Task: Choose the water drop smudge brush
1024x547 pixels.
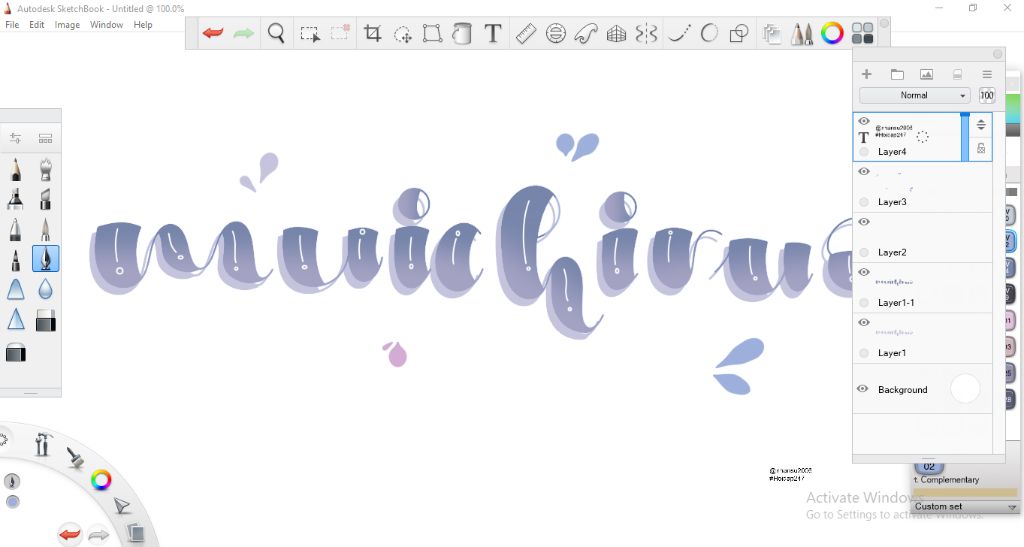Action: pos(45,289)
